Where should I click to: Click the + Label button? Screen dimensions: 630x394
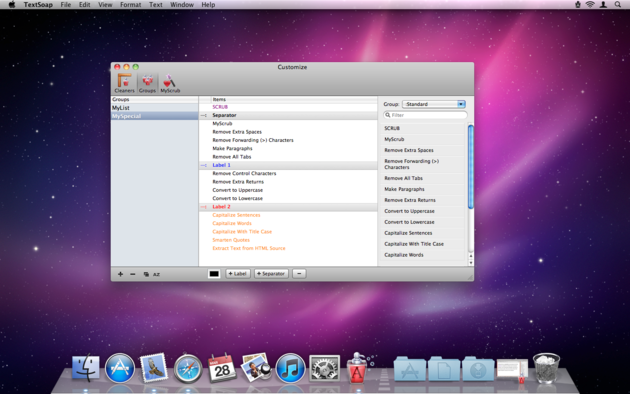click(237, 274)
